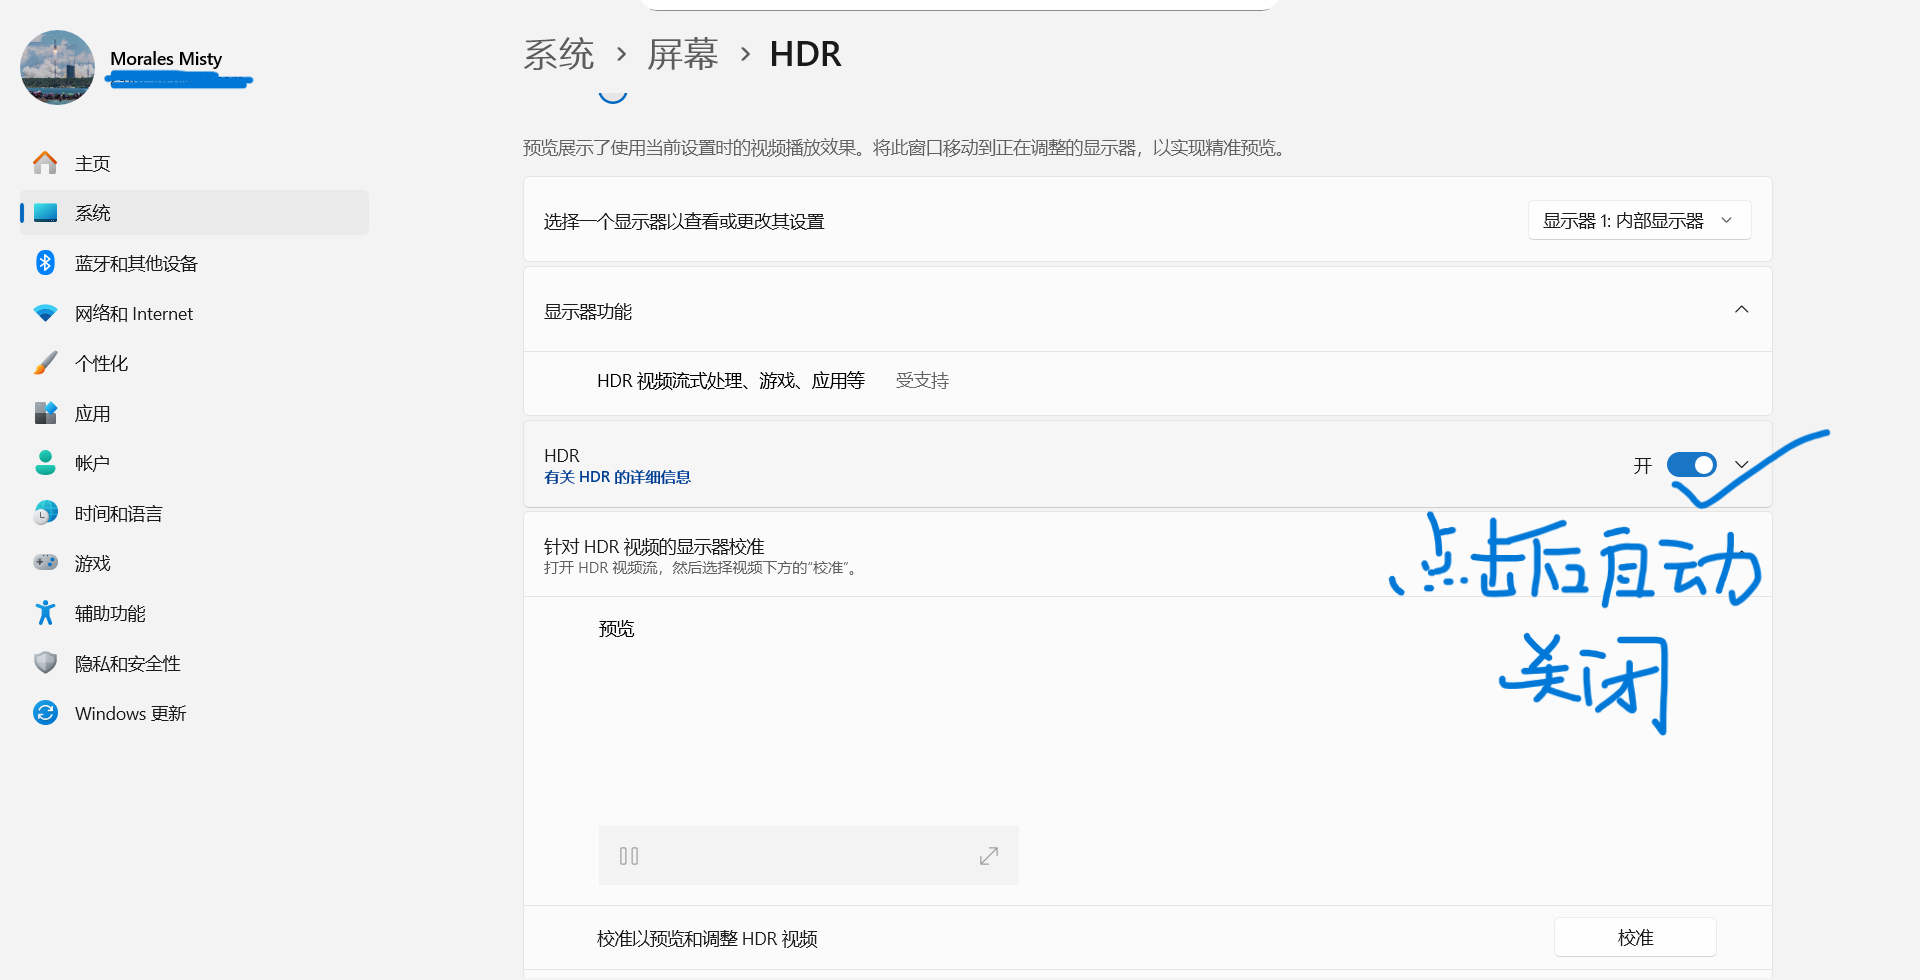The height and width of the screenshot is (980, 1920).
Task: Open 时间和语言 settings page
Action: (195, 513)
